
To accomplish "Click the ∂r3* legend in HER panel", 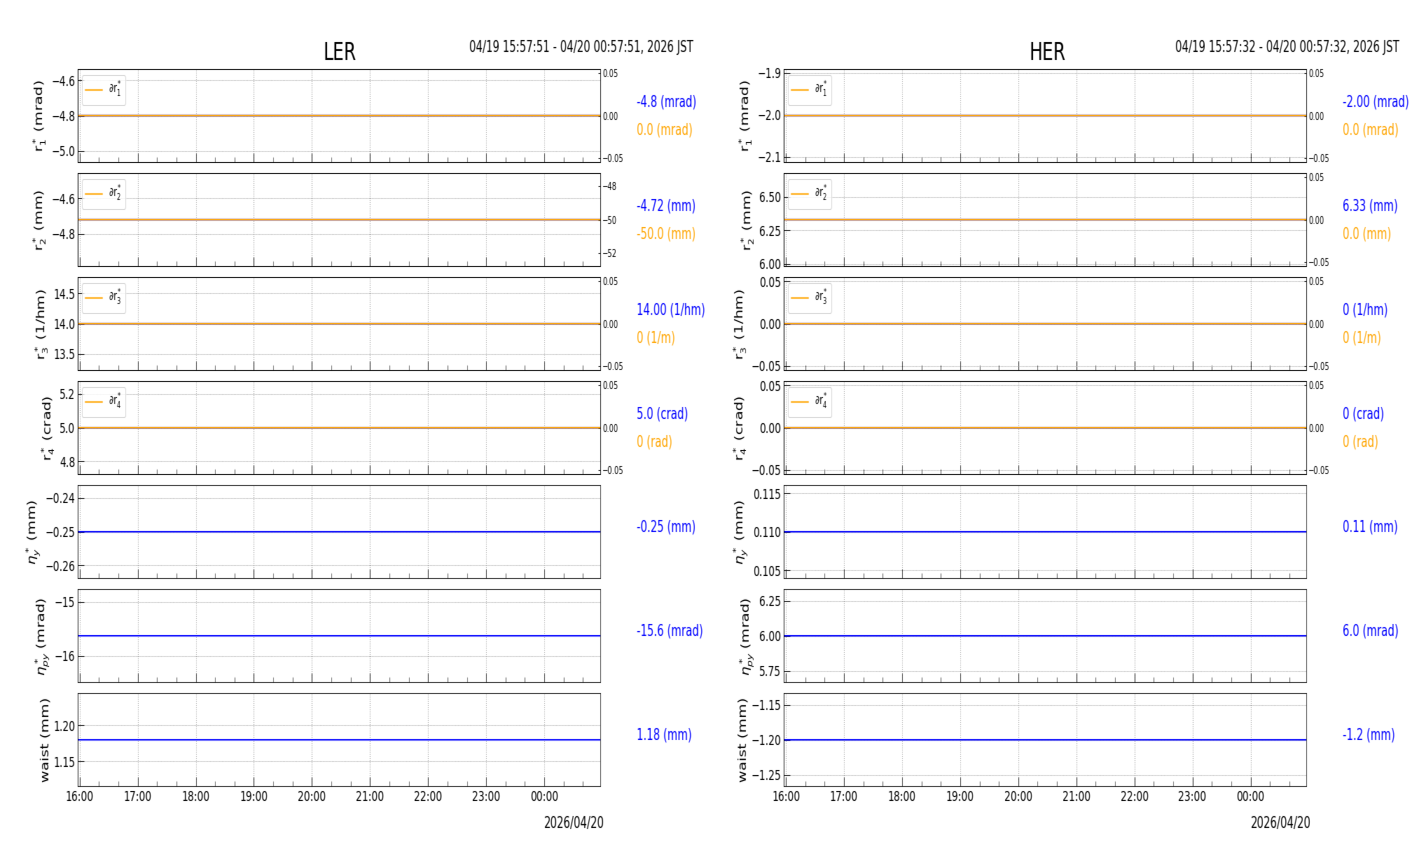I will click(x=810, y=298).
